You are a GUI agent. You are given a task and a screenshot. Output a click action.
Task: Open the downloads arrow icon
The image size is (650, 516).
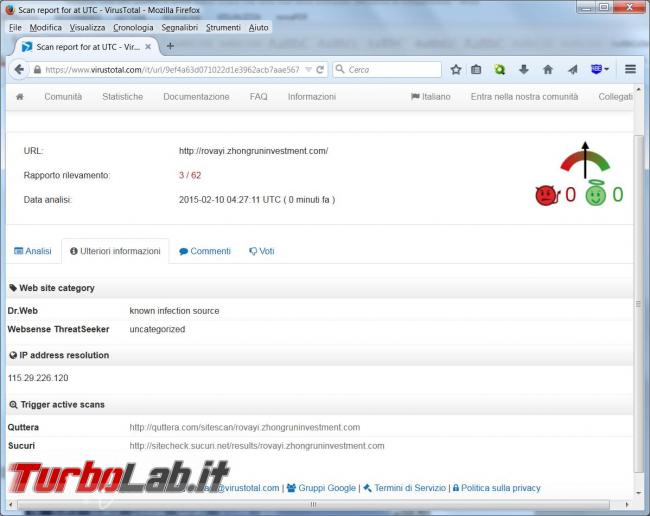coord(524,70)
